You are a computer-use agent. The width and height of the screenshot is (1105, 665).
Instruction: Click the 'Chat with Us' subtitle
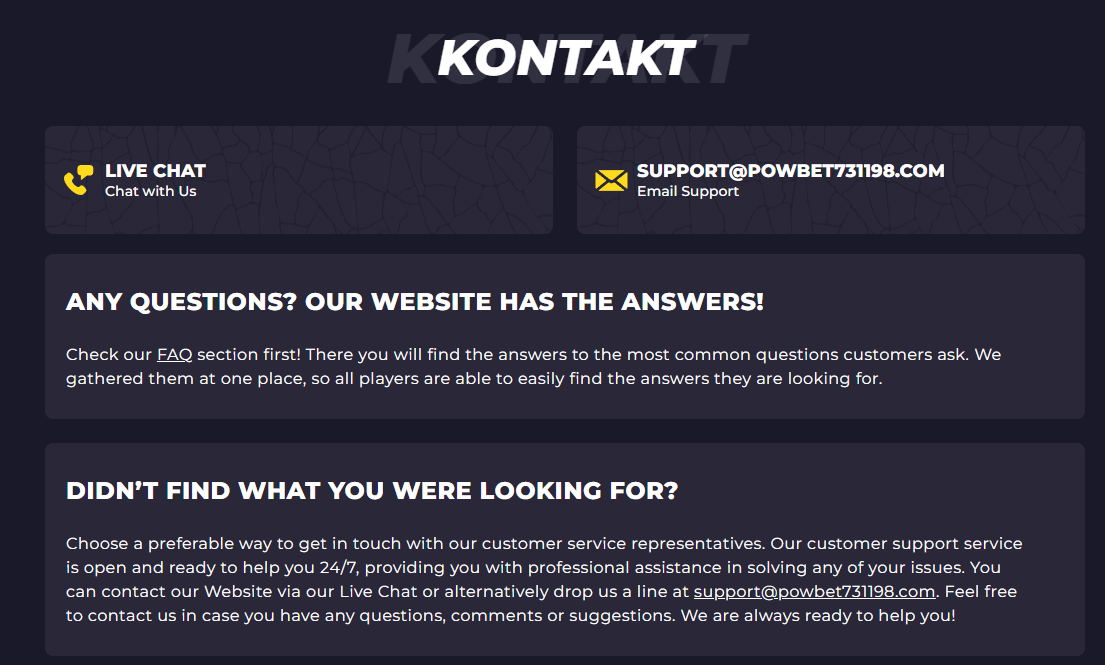click(x=151, y=191)
